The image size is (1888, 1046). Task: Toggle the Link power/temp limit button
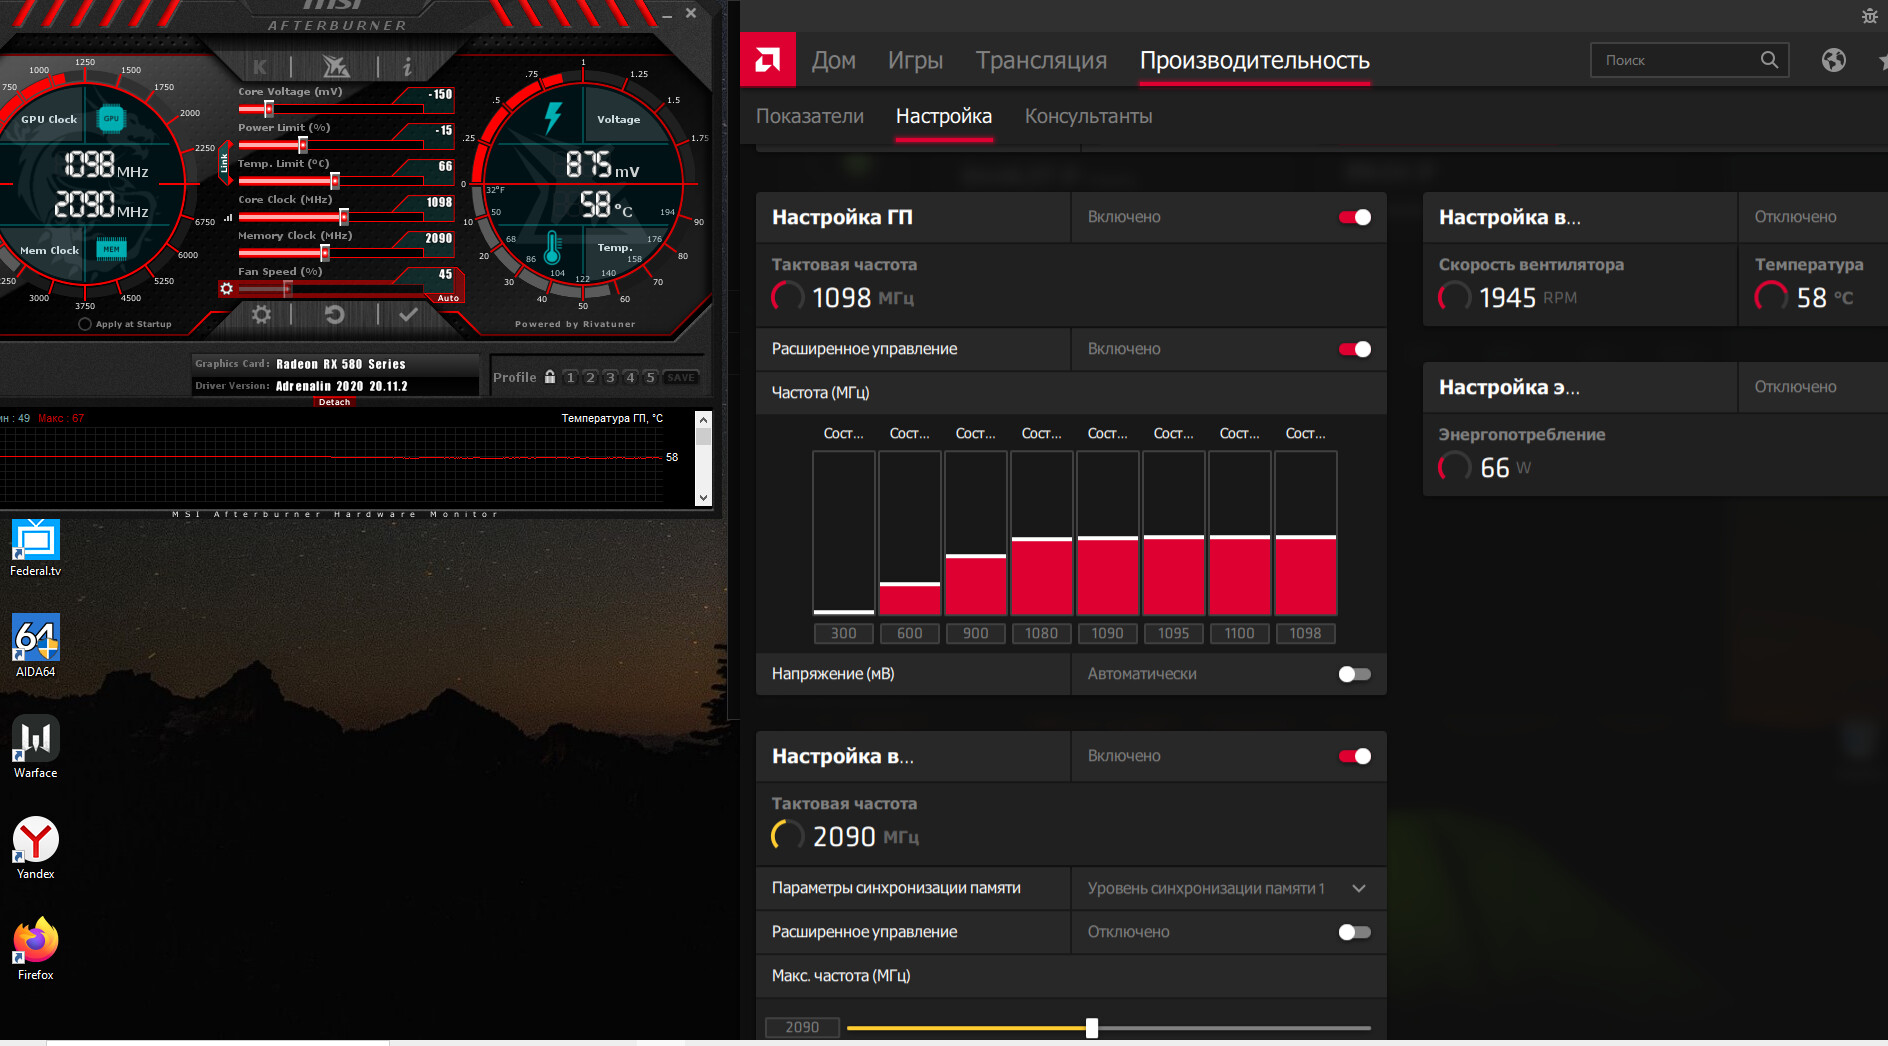pyautogui.click(x=224, y=163)
